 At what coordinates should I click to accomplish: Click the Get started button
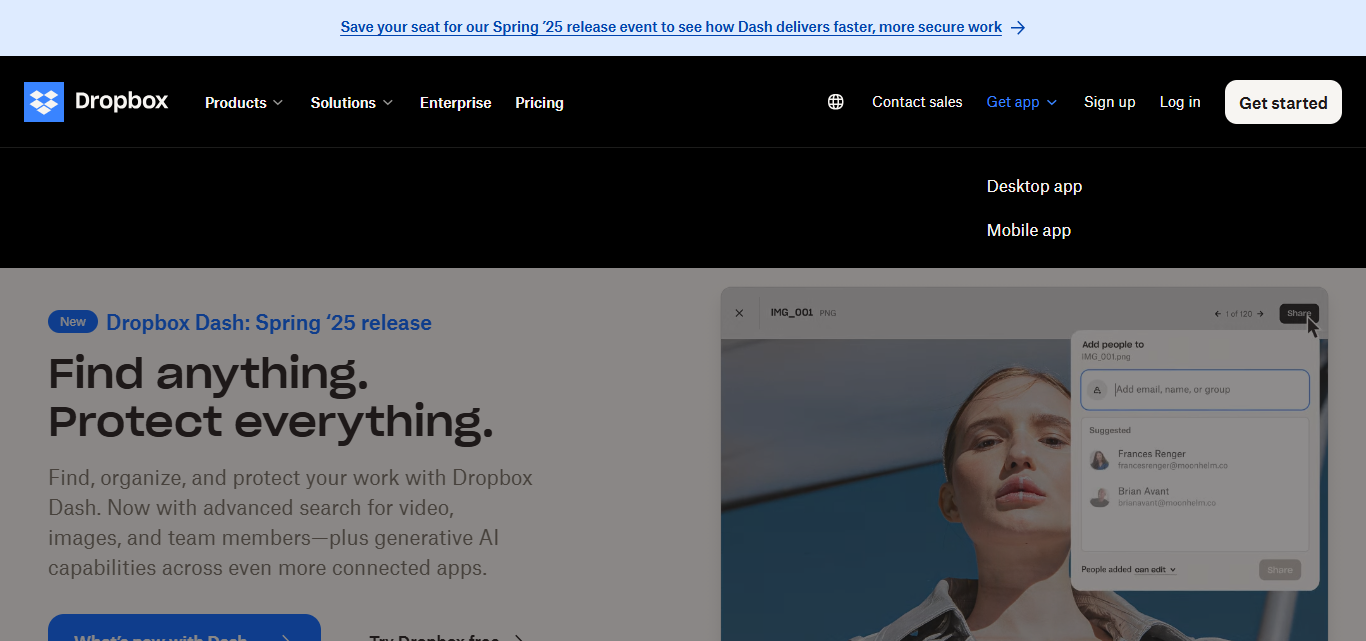[1283, 102]
